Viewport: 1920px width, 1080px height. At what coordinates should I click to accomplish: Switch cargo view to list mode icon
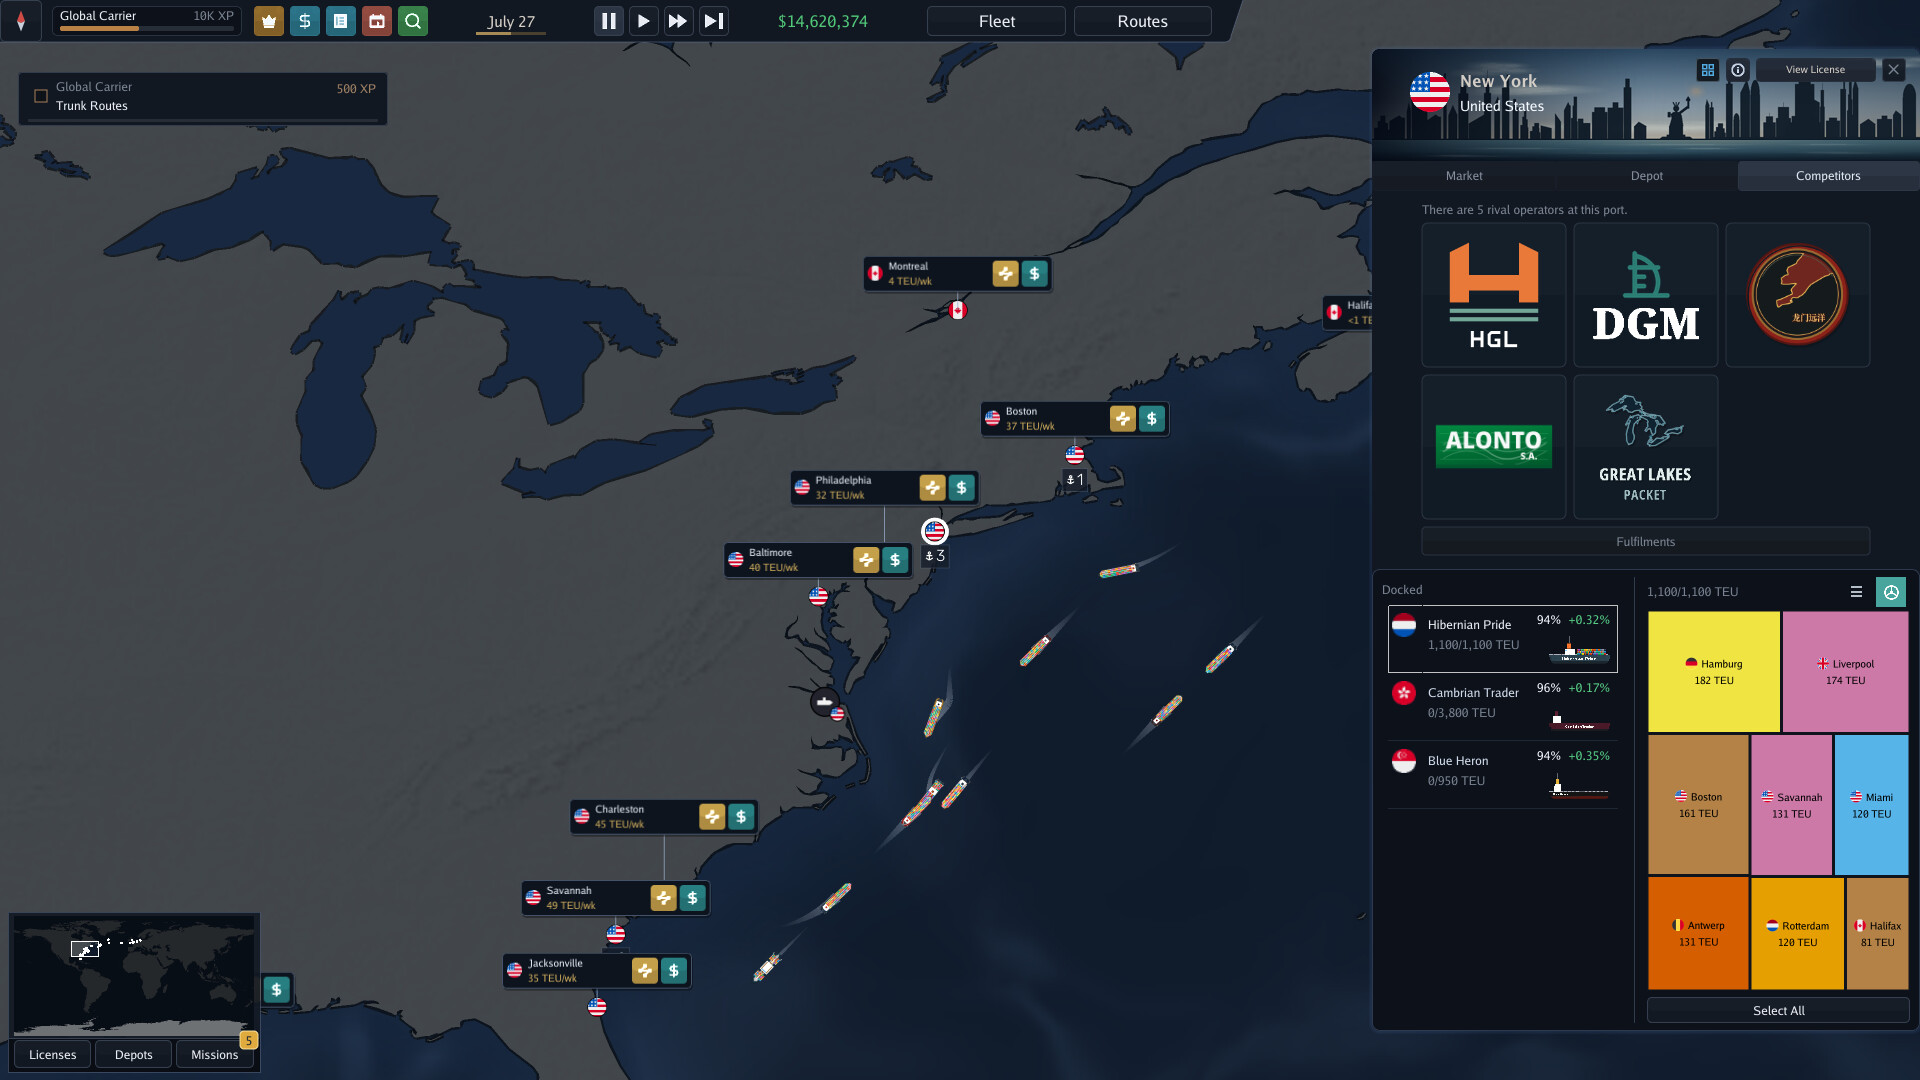(x=1856, y=592)
